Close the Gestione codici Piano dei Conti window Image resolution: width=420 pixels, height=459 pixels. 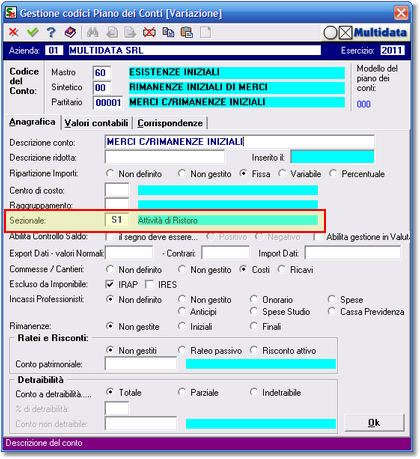[401, 13]
